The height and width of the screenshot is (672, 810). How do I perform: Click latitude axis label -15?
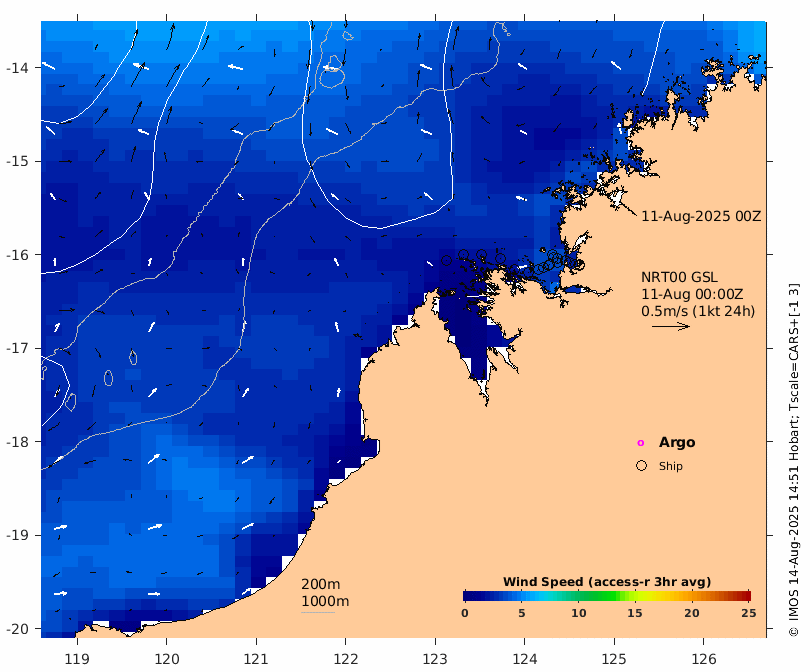17,161
